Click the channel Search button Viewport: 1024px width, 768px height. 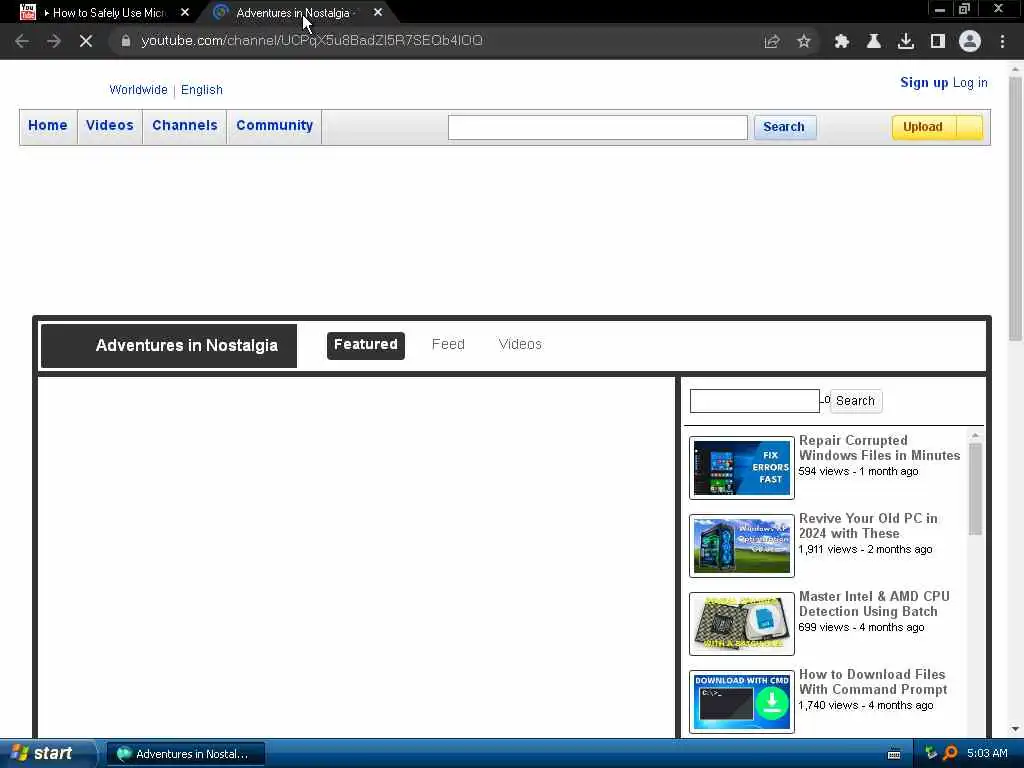(x=856, y=401)
